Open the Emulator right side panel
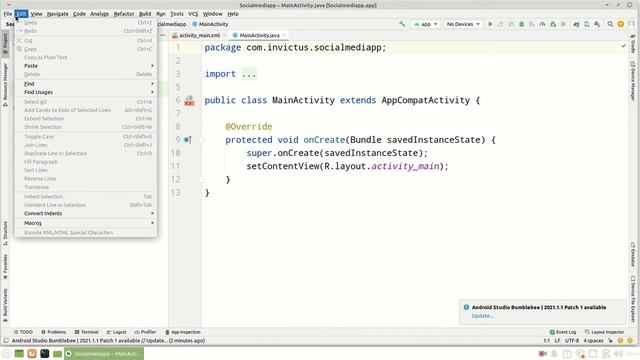This screenshot has height=360, width=640. [x=633, y=254]
